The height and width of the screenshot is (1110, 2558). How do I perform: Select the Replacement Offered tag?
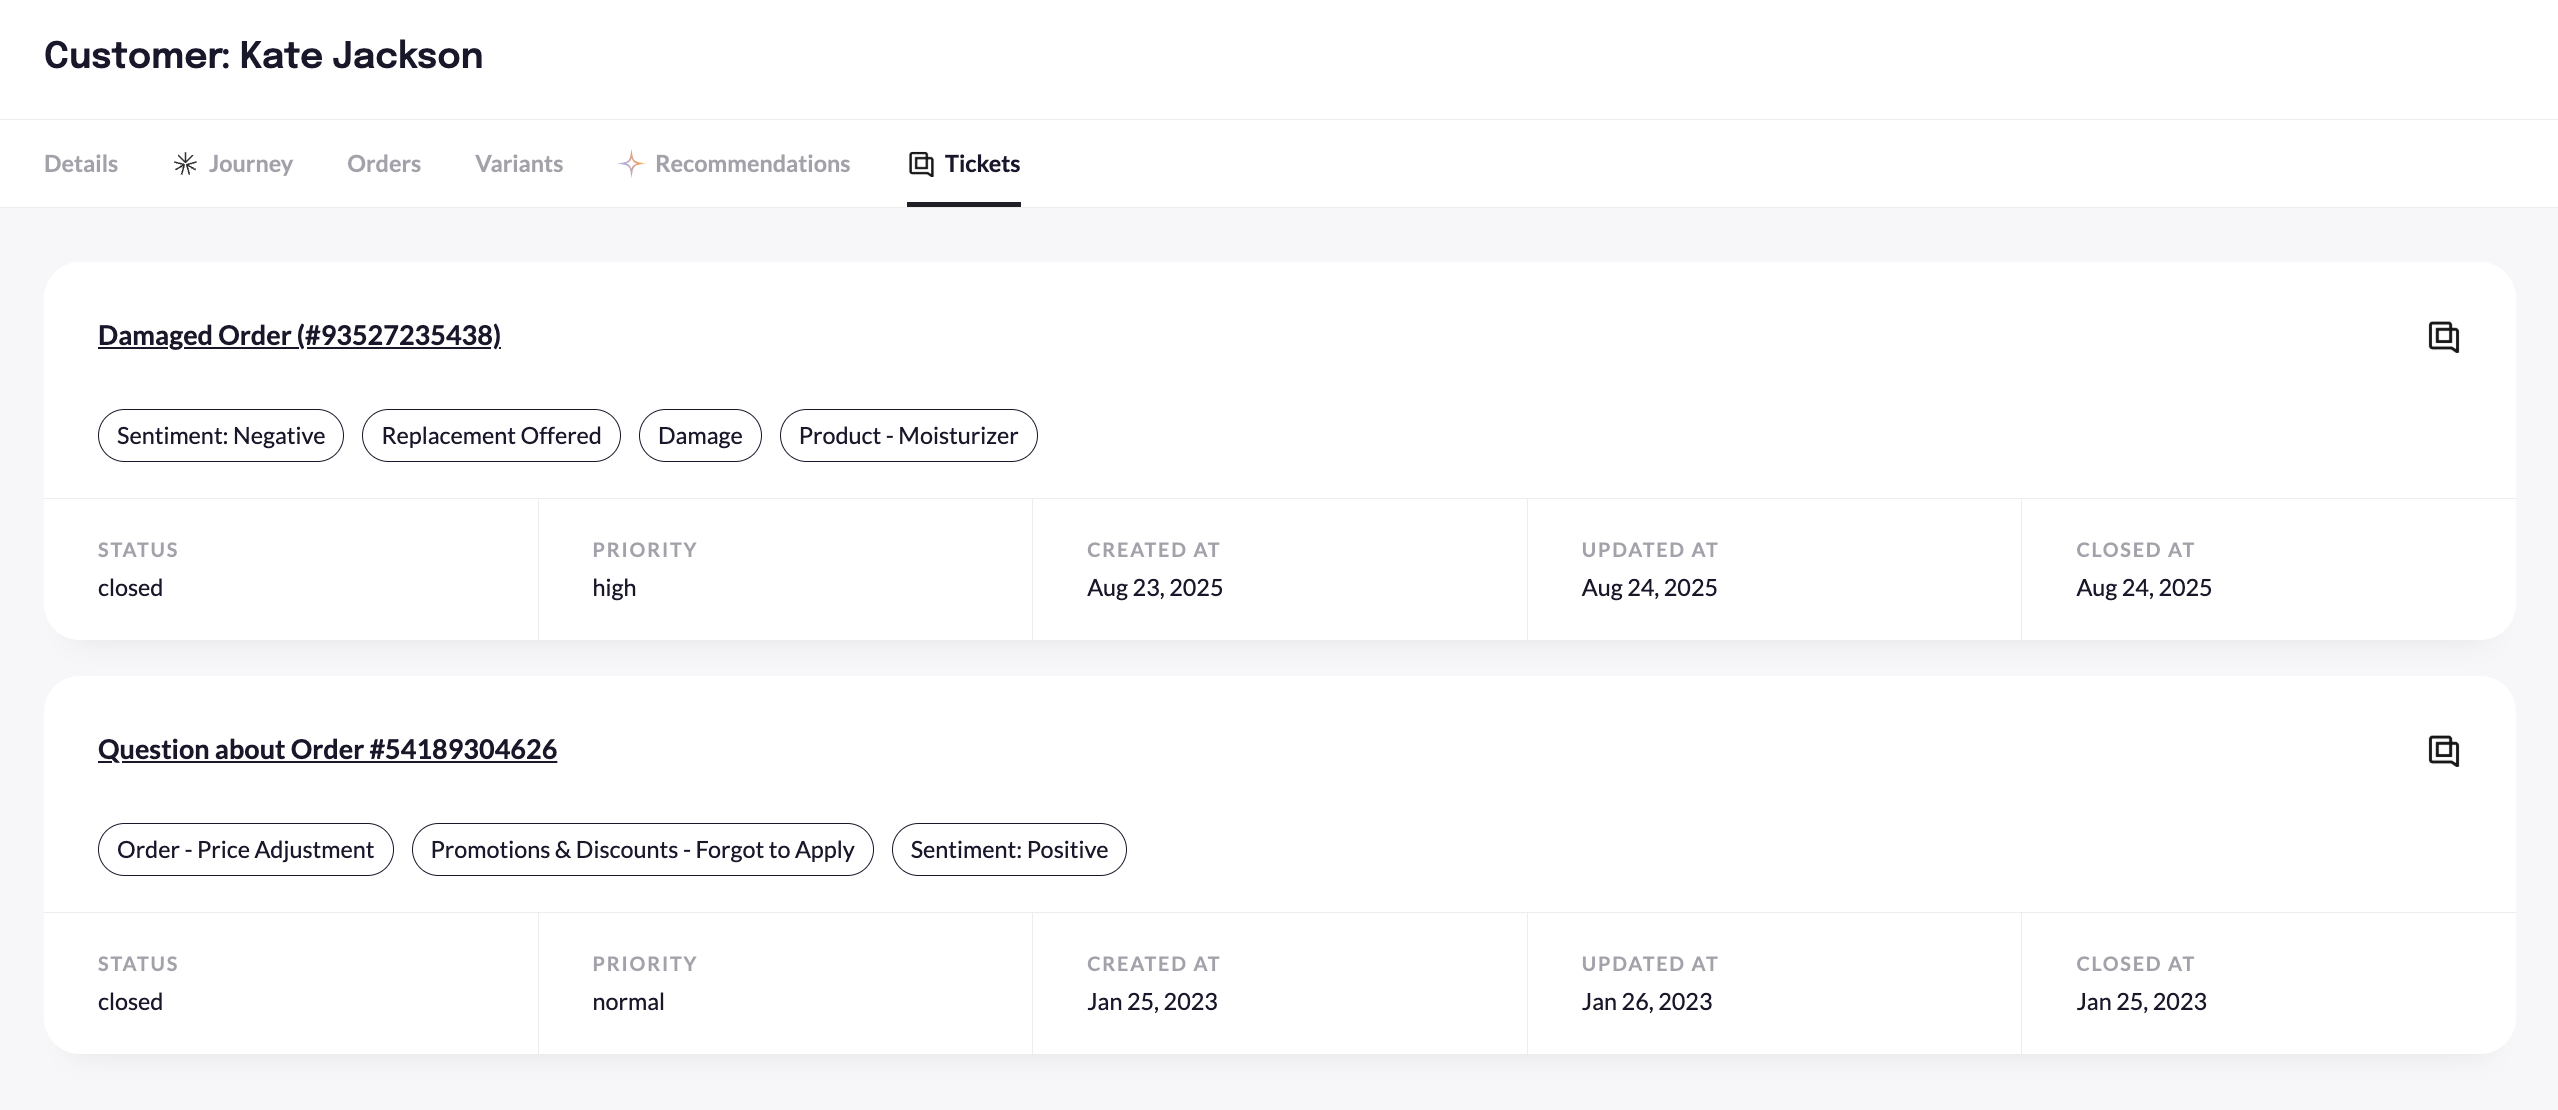(x=491, y=435)
